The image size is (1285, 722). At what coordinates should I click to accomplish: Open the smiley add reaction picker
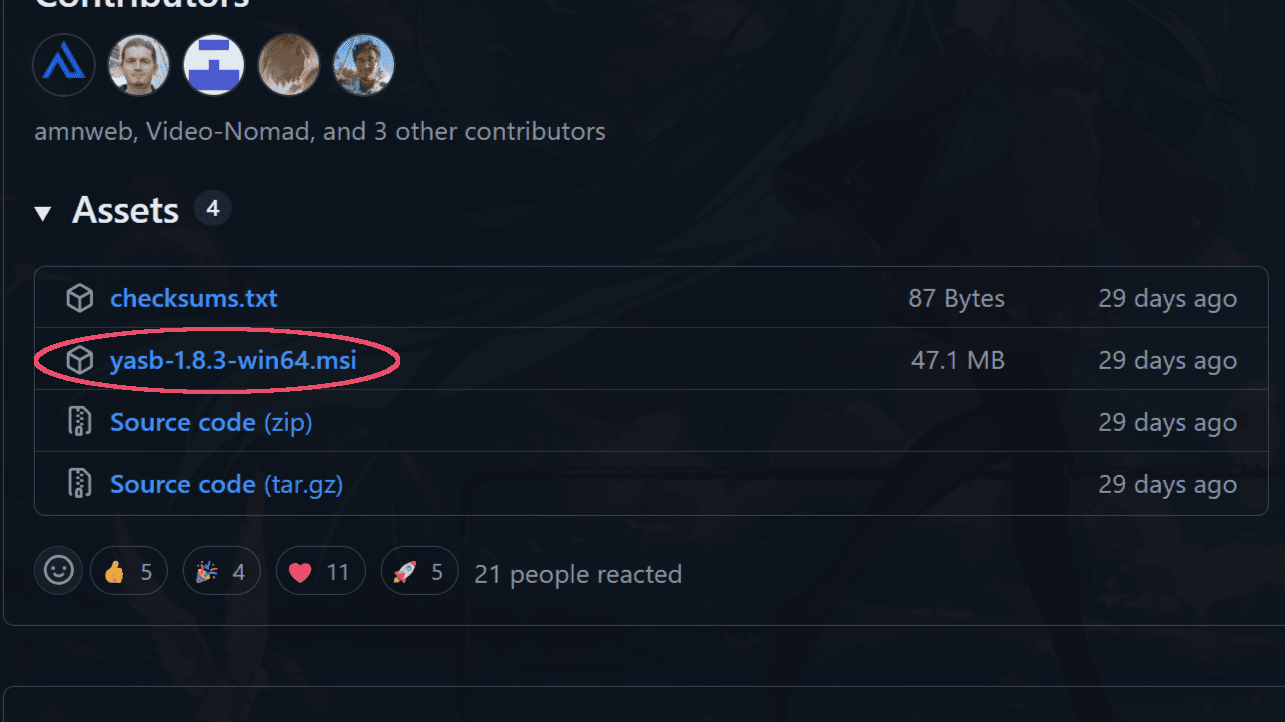[58, 571]
